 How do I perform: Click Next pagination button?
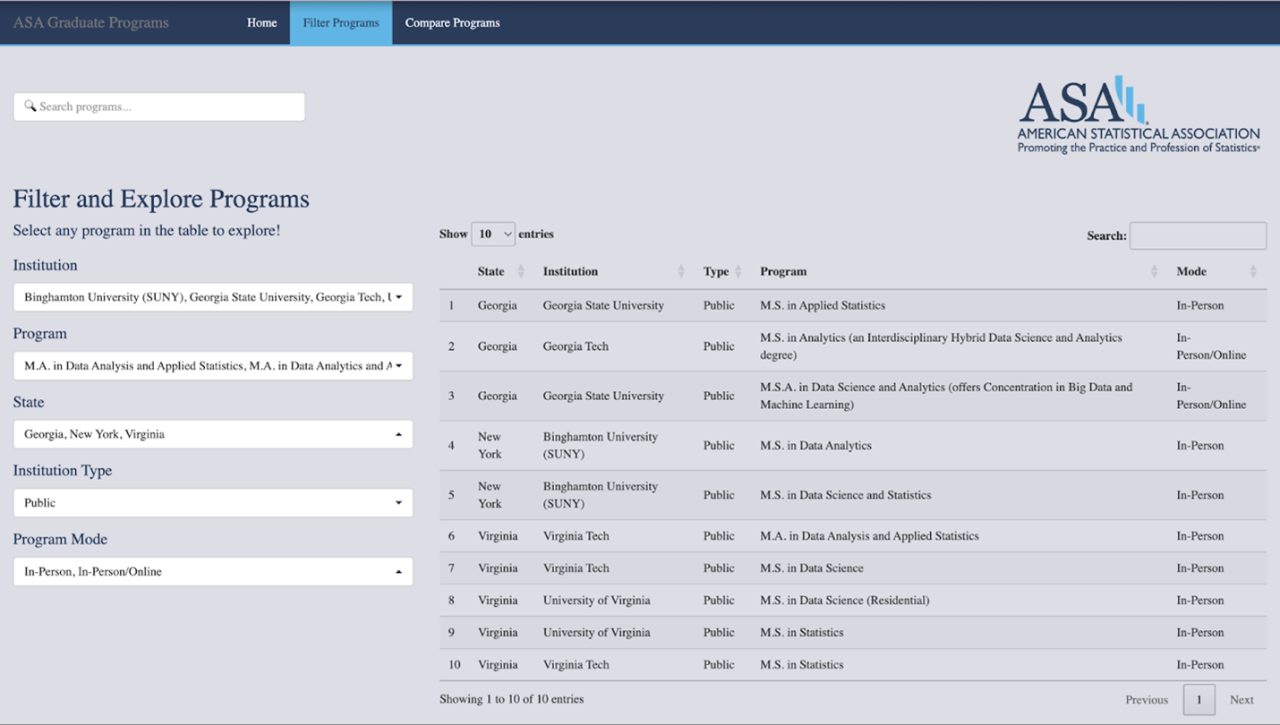1241,700
